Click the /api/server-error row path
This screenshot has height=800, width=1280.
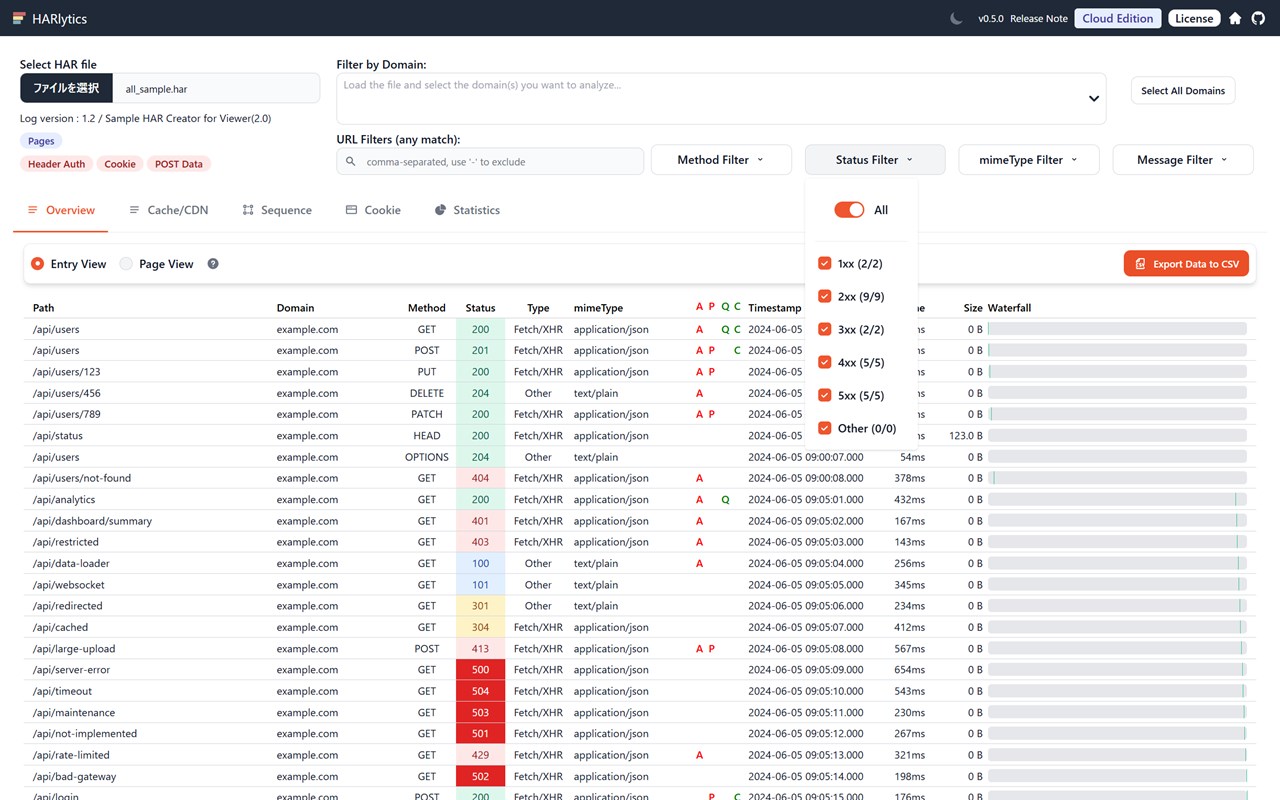(71, 670)
